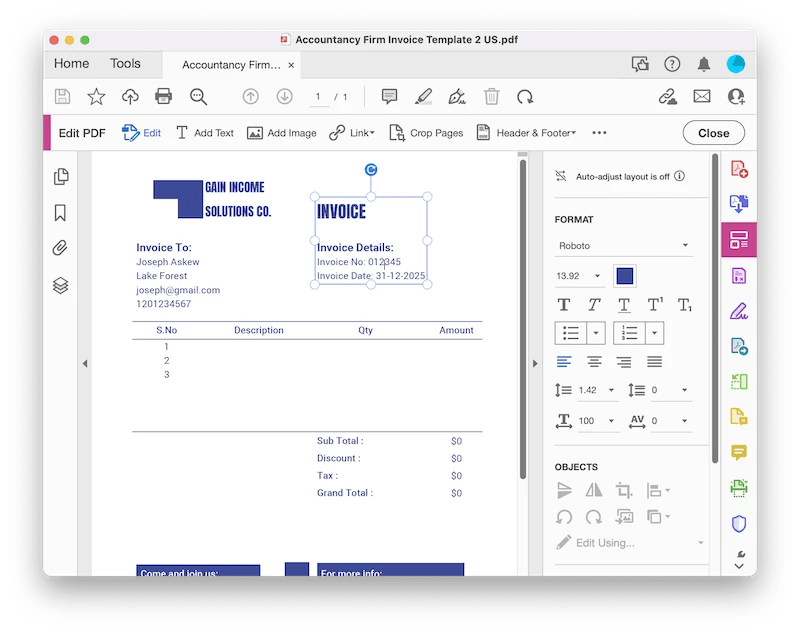Select the Accountancy Firm document tab

pyautogui.click(x=228, y=63)
